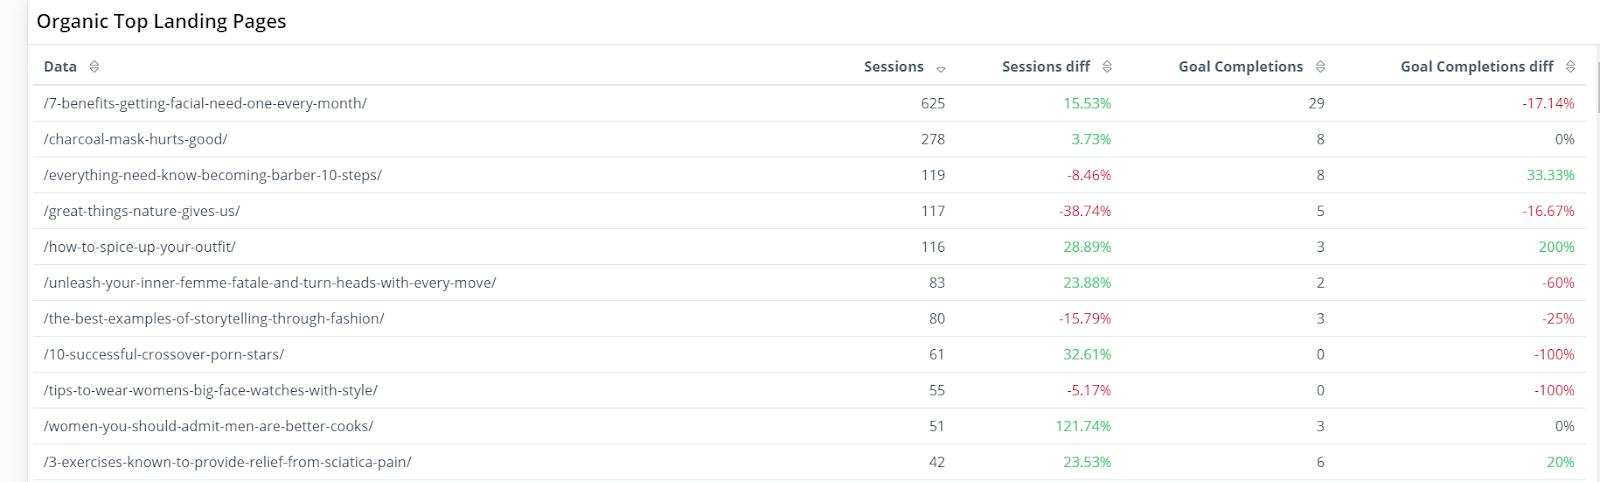Screen dimensions: 1600x482
Task: Click /everything-need-know-becoming-barber-10-steps/ entry
Action: [810, 175]
